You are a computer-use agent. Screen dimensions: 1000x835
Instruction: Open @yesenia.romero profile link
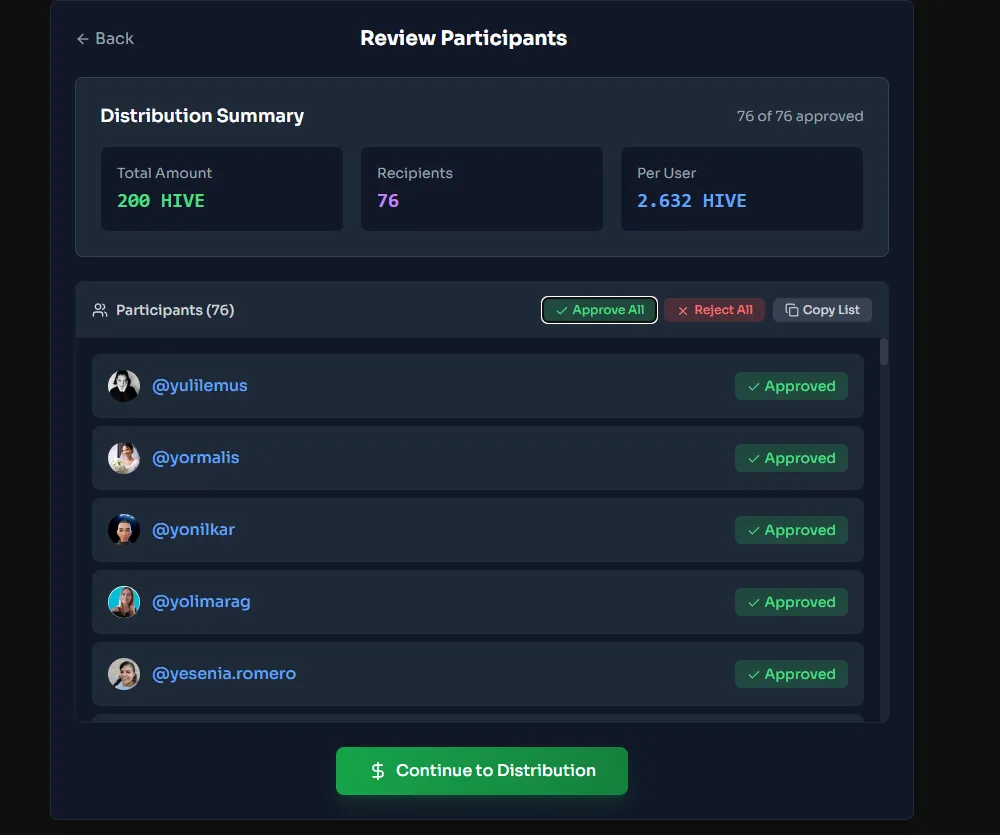point(224,674)
